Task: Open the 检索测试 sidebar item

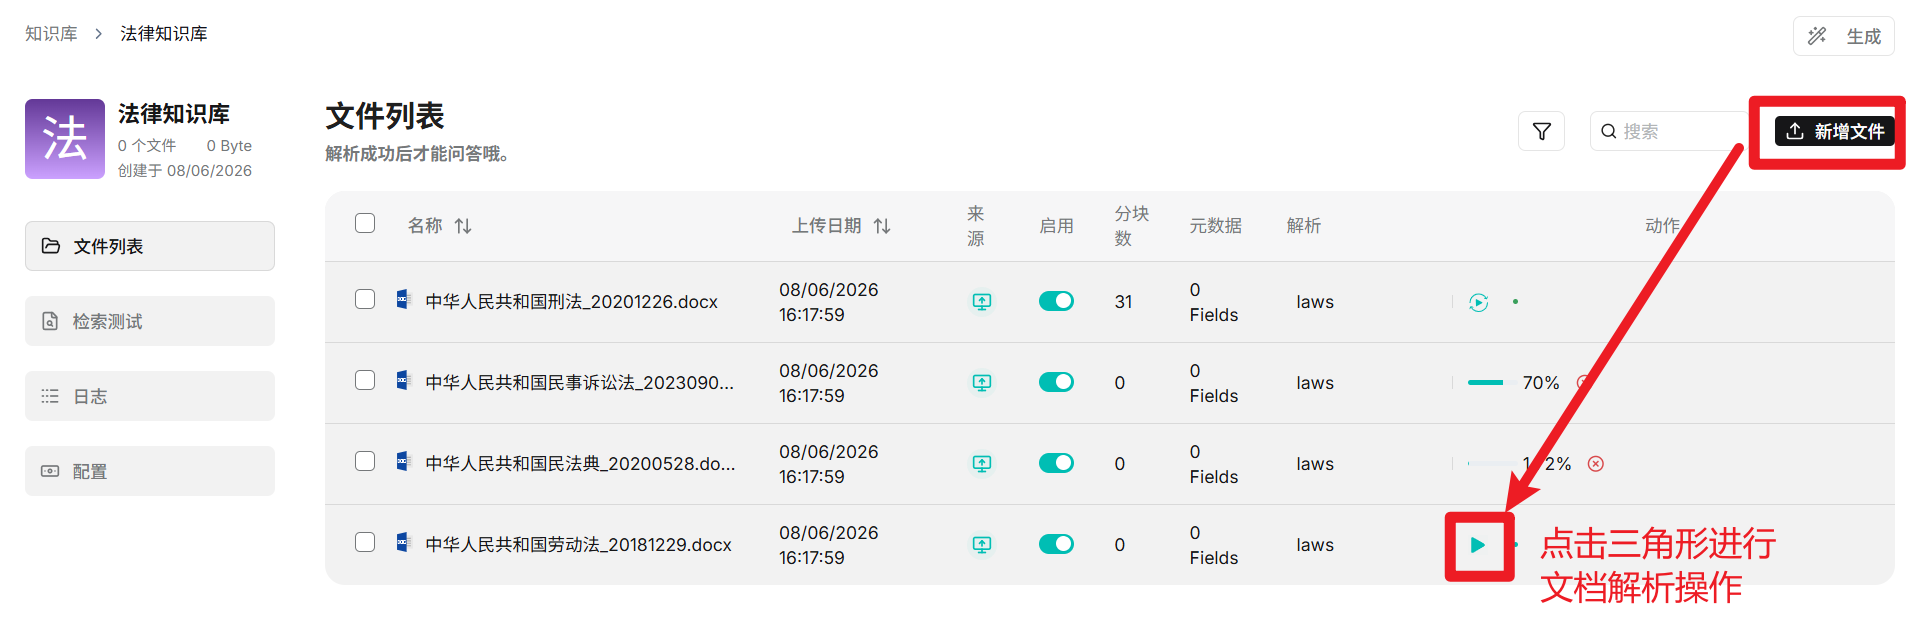Action: click(150, 321)
